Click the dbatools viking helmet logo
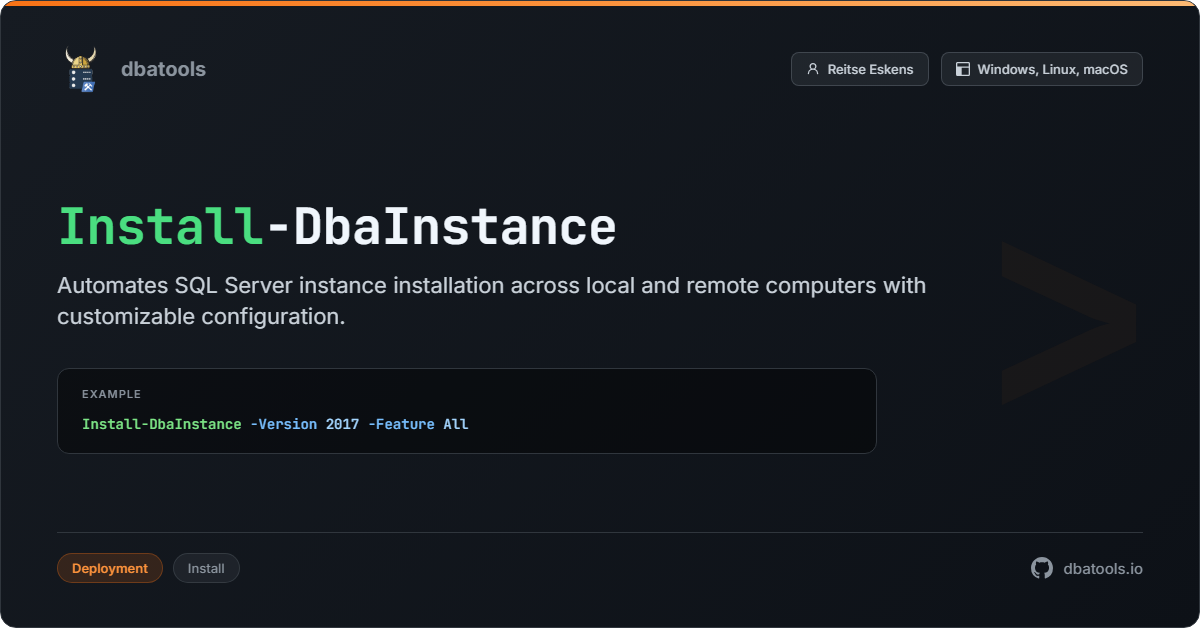 (x=80, y=70)
